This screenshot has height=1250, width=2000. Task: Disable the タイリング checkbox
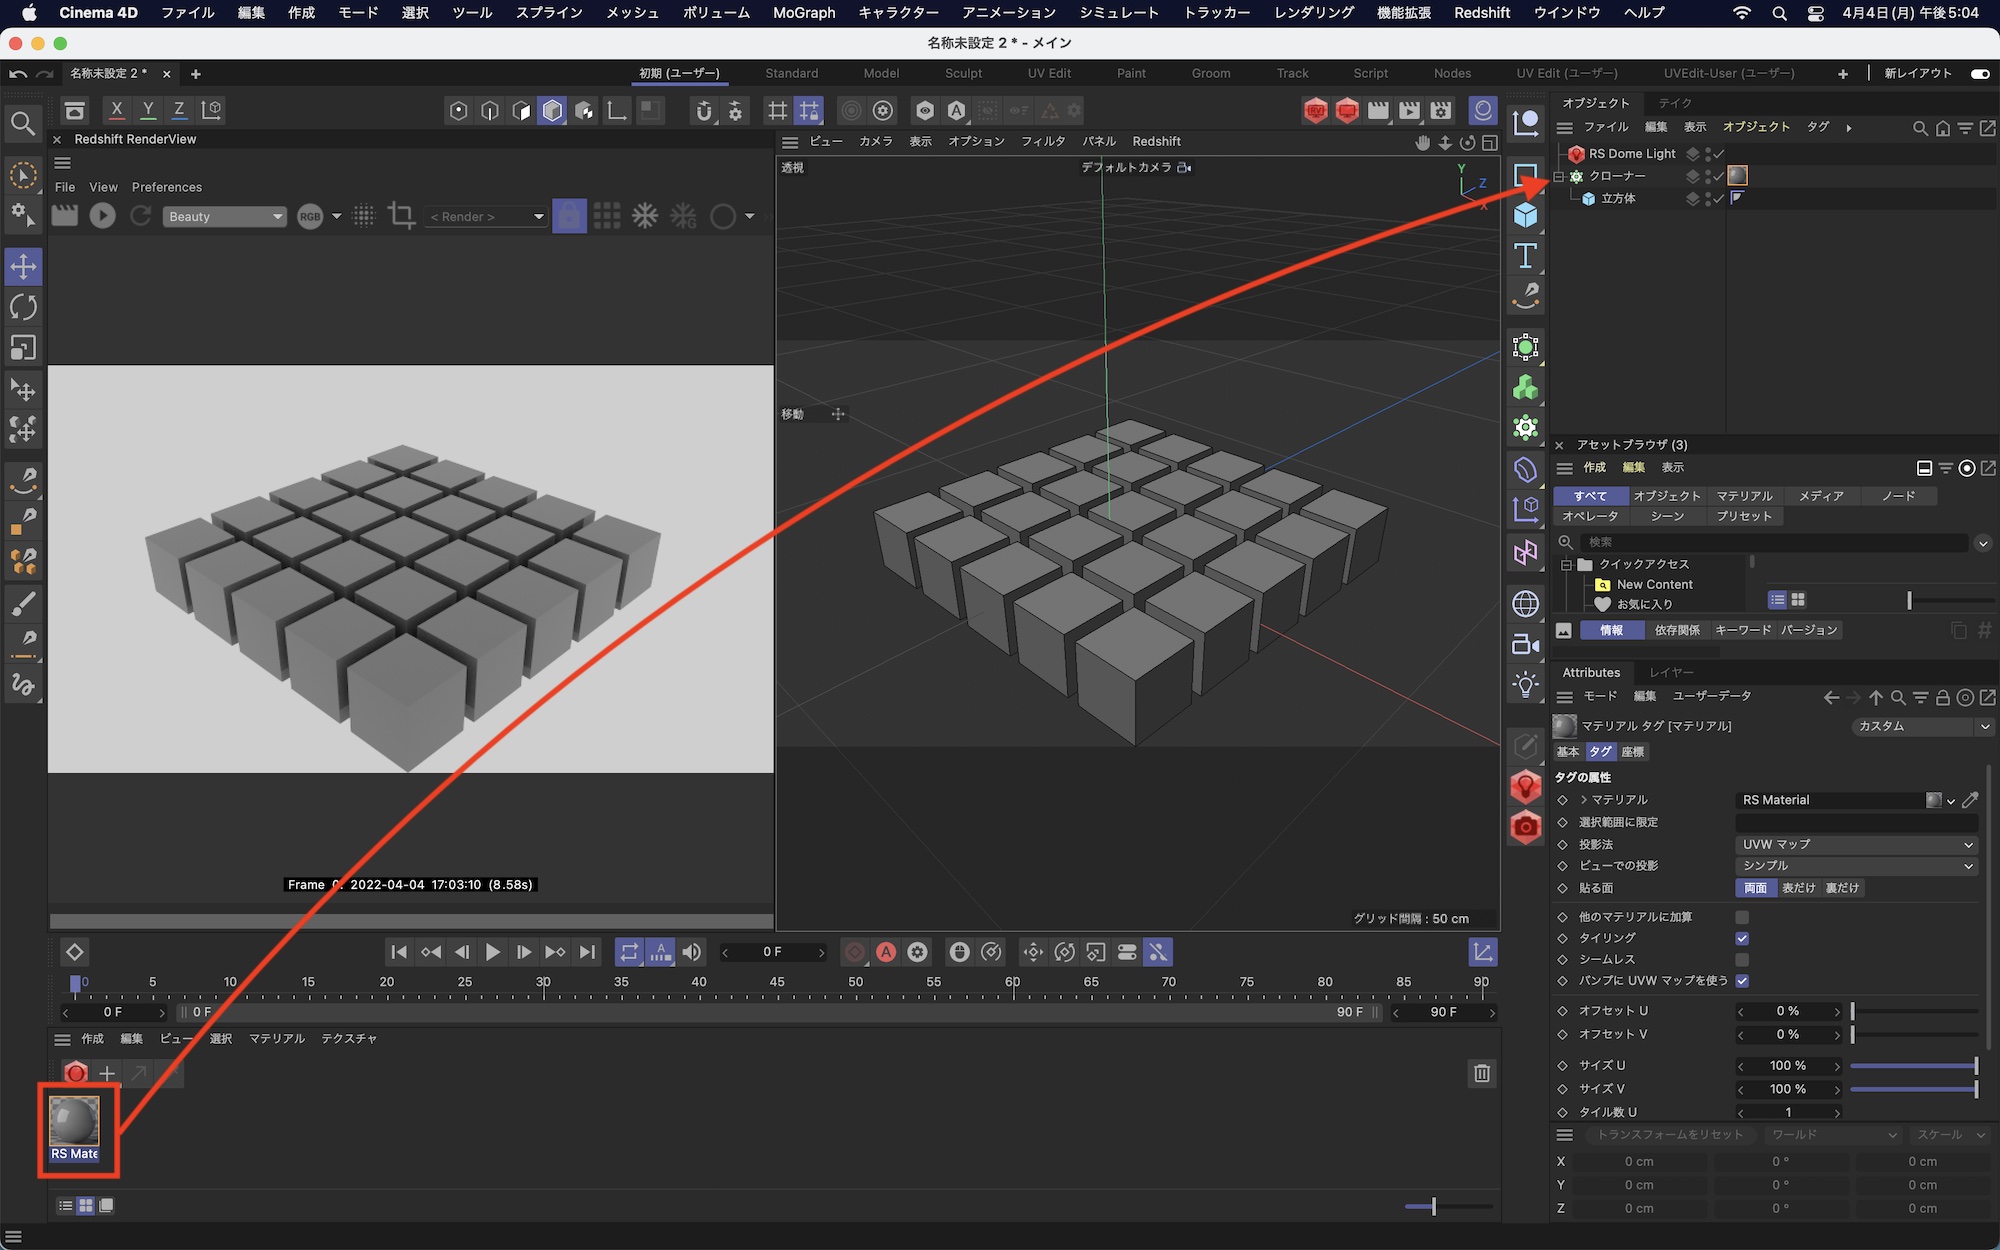[1742, 938]
